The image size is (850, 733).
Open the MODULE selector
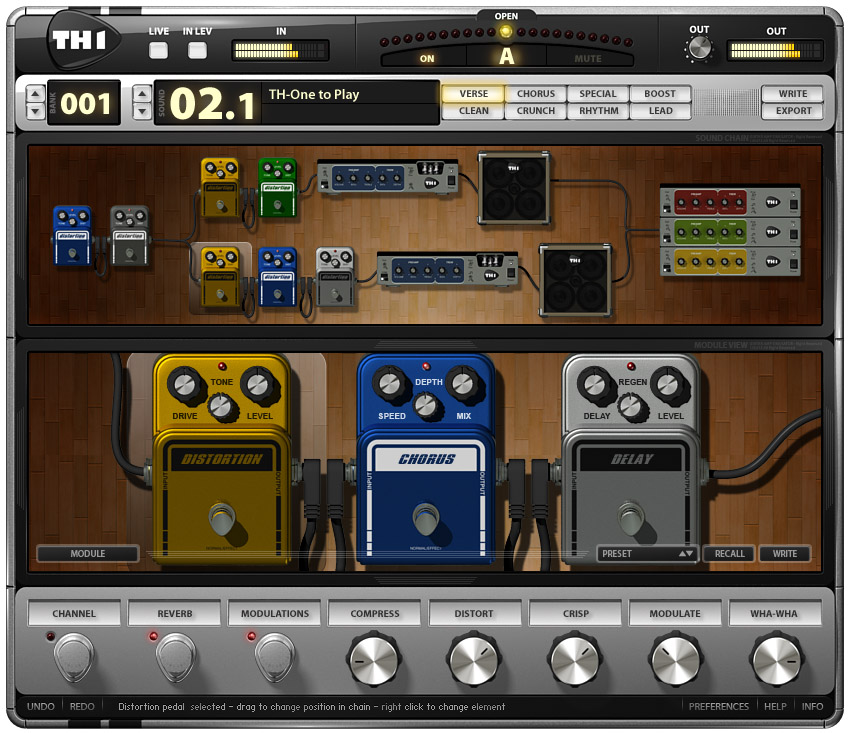point(88,554)
